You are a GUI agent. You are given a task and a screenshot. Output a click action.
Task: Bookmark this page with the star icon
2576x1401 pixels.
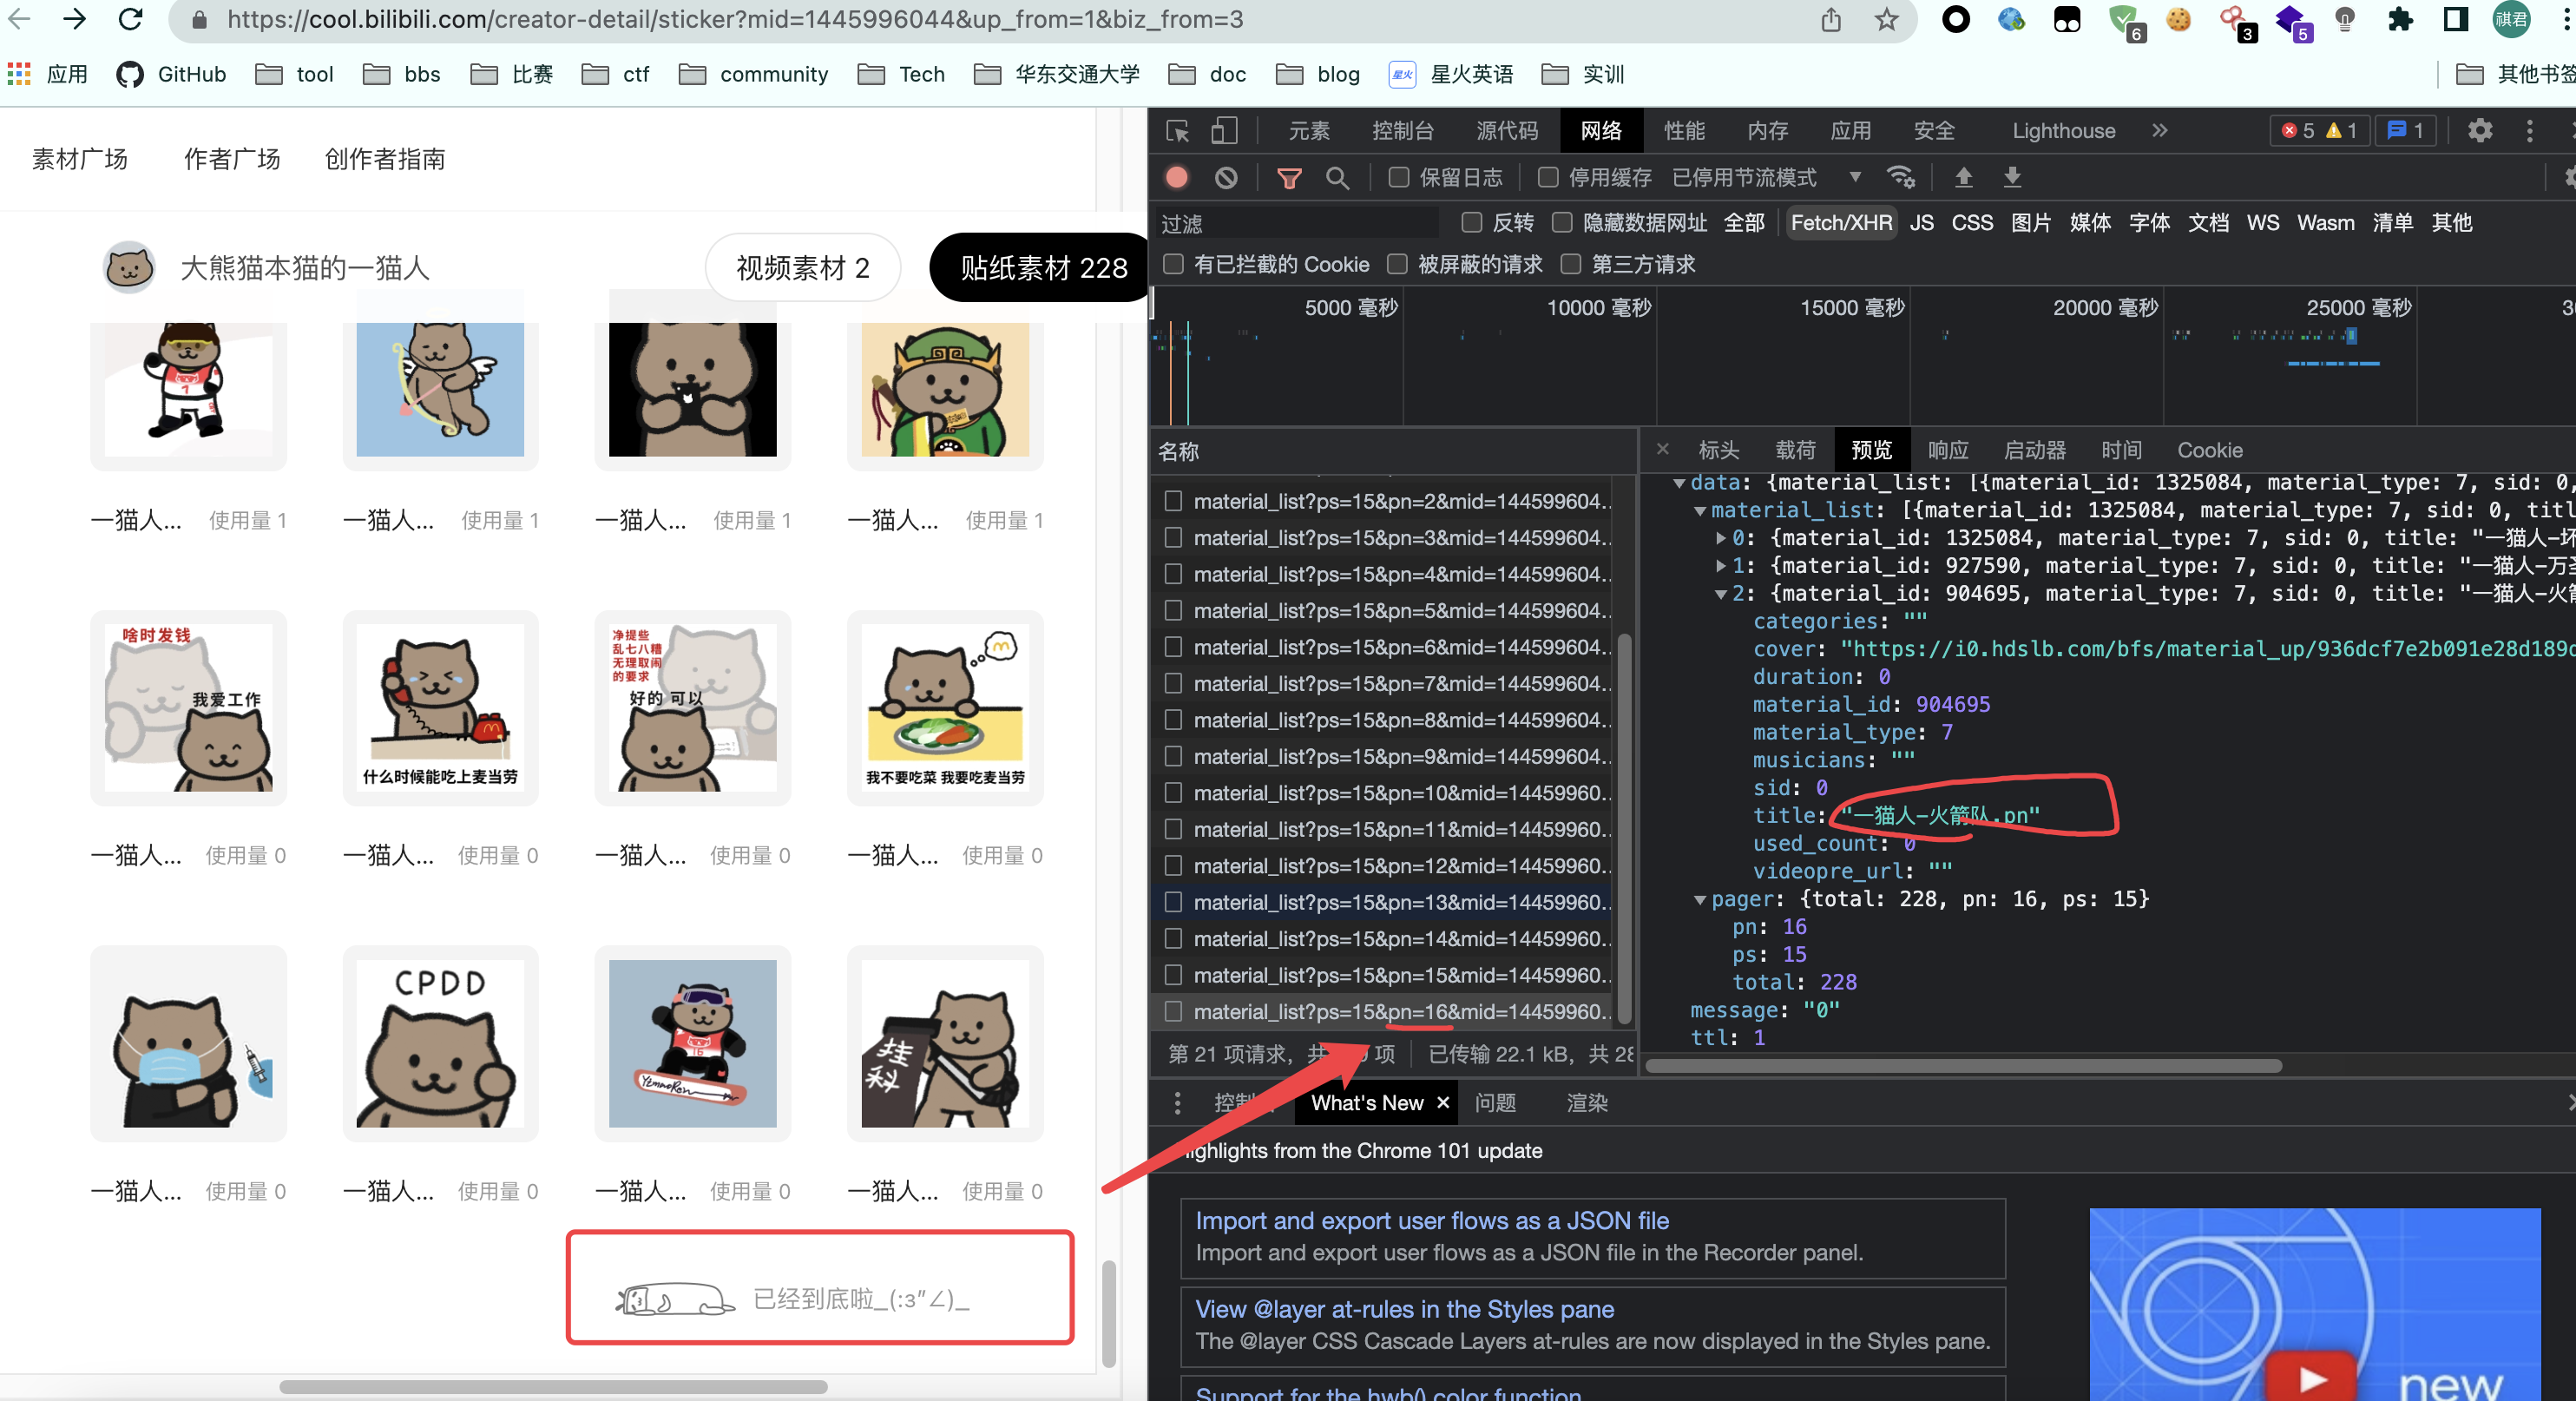(x=1886, y=19)
